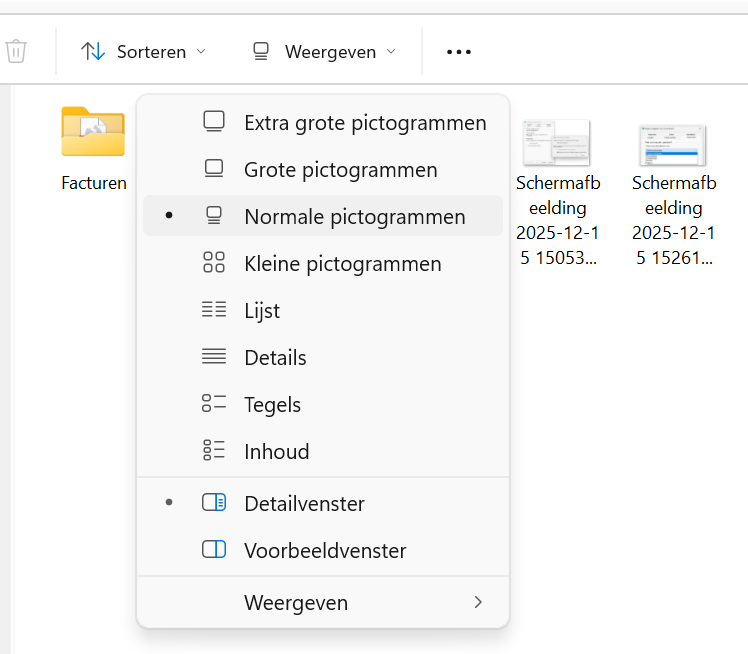Click the Weergeven toolbar label
This screenshot has height=654, width=748.
coord(331,52)
